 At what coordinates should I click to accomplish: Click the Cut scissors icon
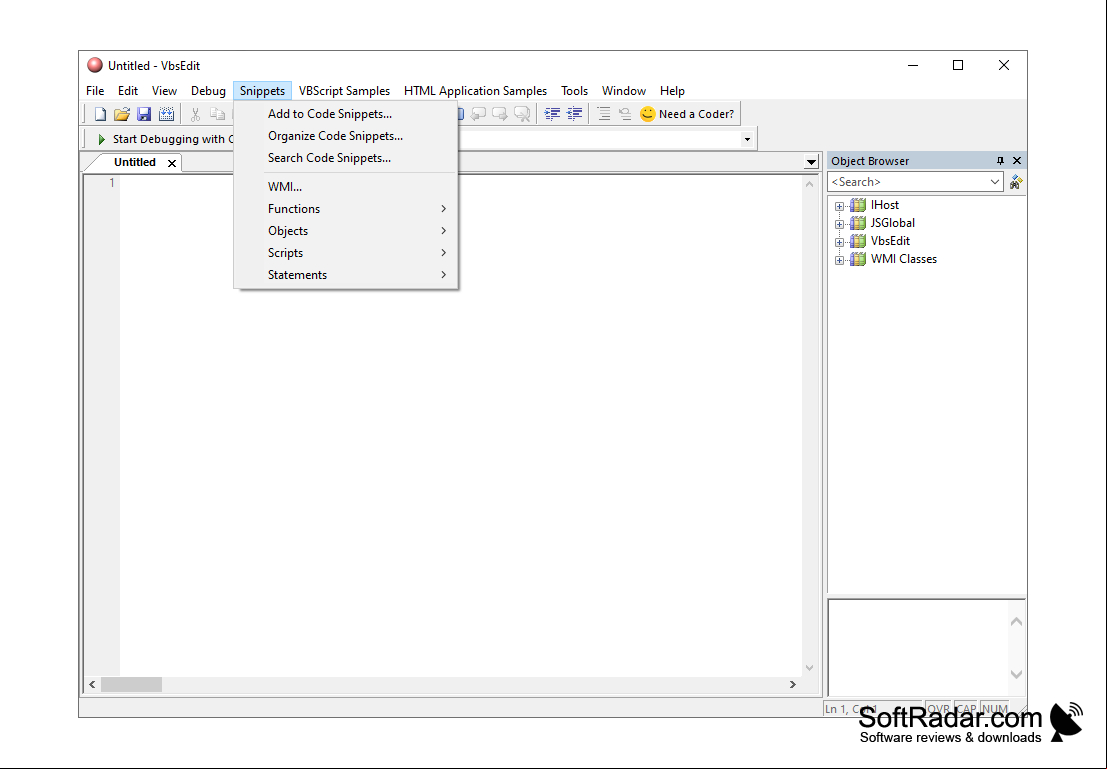196,114
